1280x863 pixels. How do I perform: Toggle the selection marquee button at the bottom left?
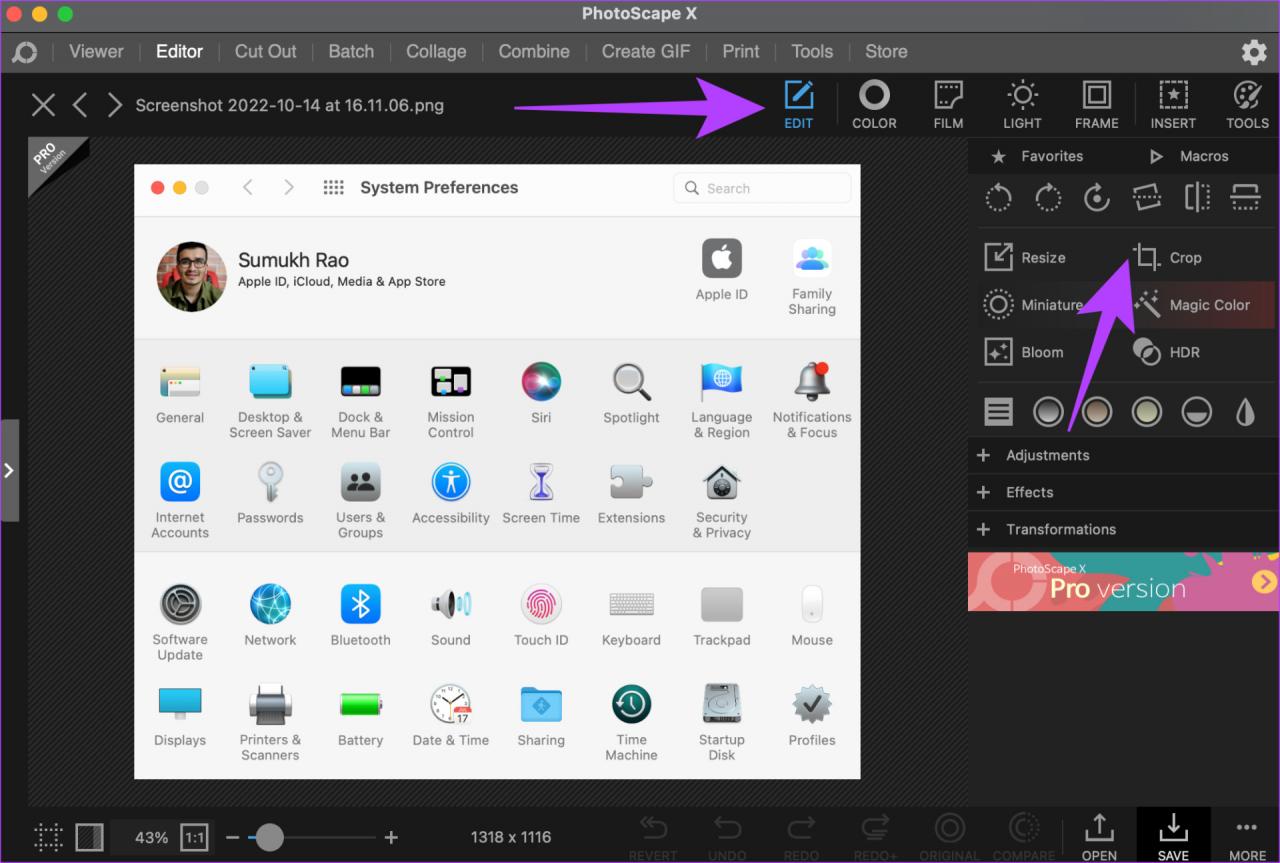pos(48,837)
